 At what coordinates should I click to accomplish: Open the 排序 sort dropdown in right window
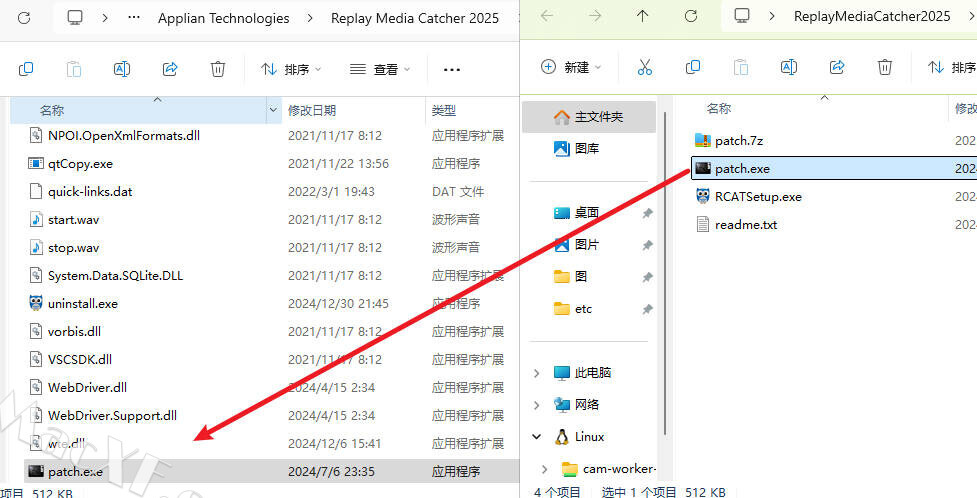click(x=951, y=67)
